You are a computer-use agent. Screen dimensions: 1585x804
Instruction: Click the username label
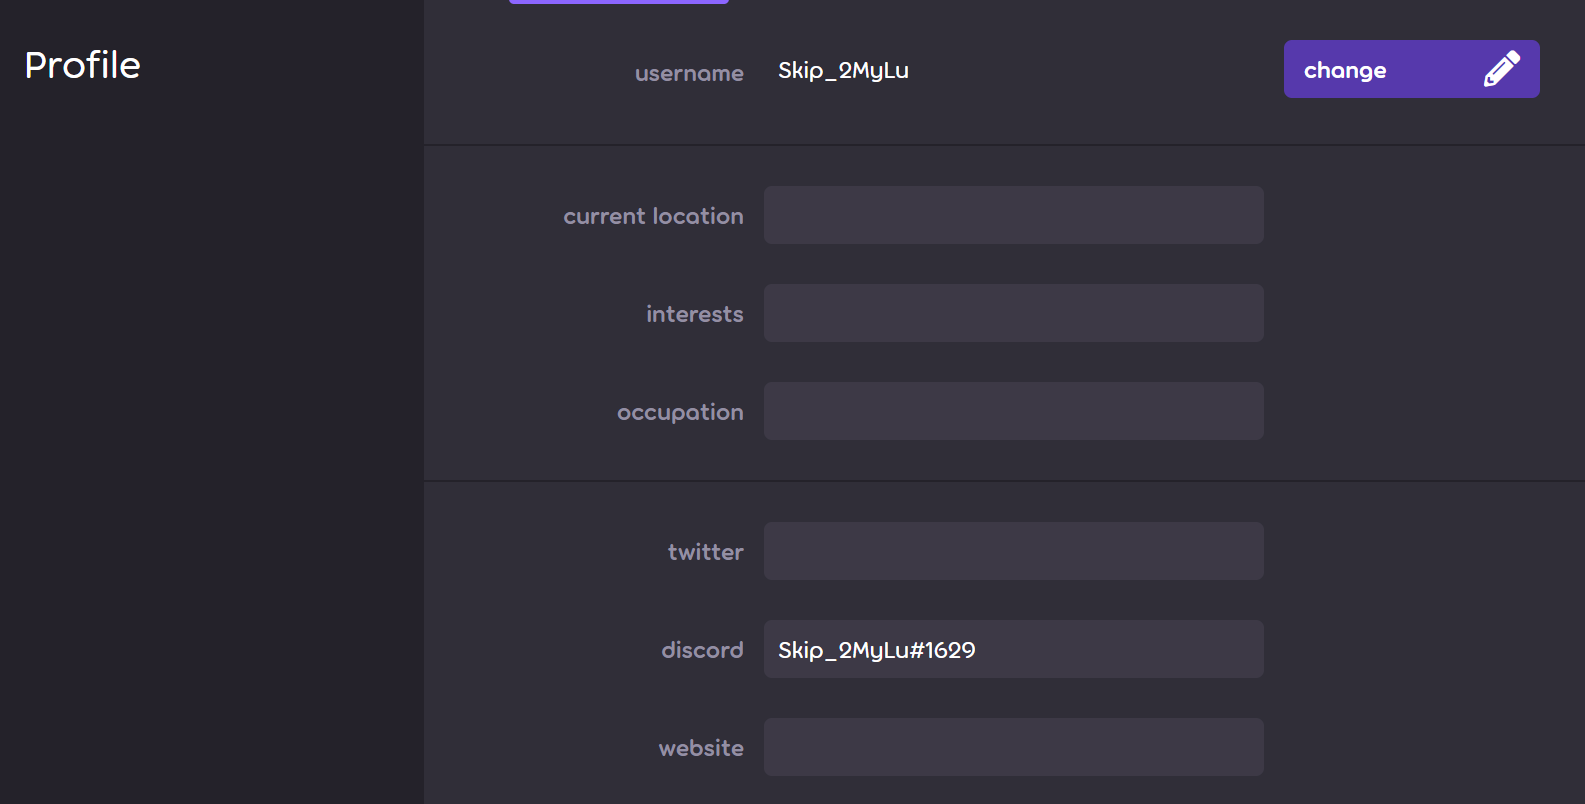click(x=688, y=73)
